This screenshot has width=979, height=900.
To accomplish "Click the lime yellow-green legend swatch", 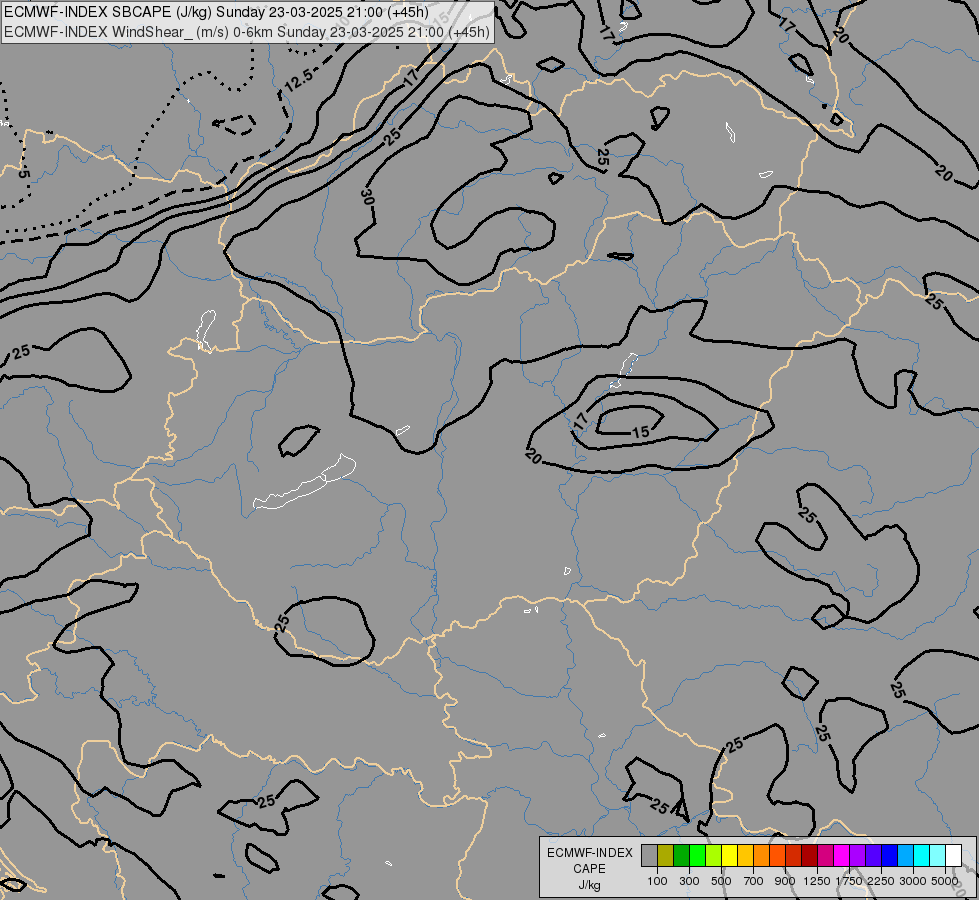I will 714,855.
